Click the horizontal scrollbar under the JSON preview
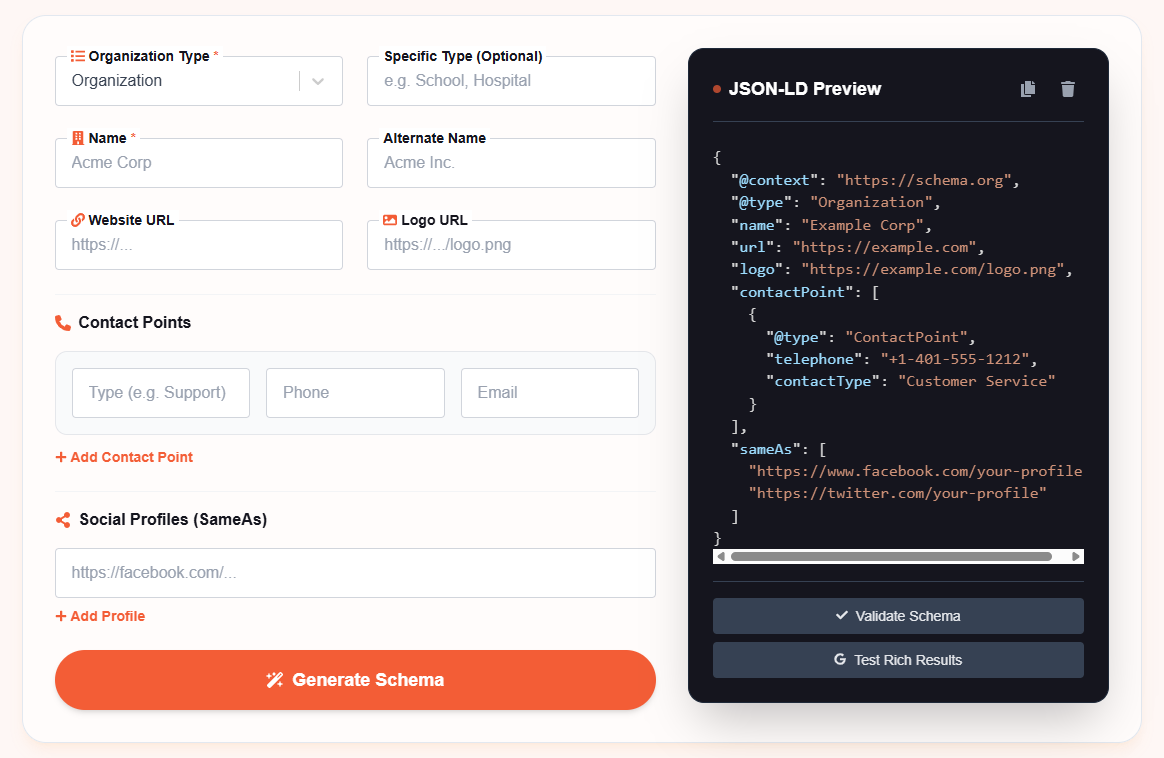 click(897, 556)
